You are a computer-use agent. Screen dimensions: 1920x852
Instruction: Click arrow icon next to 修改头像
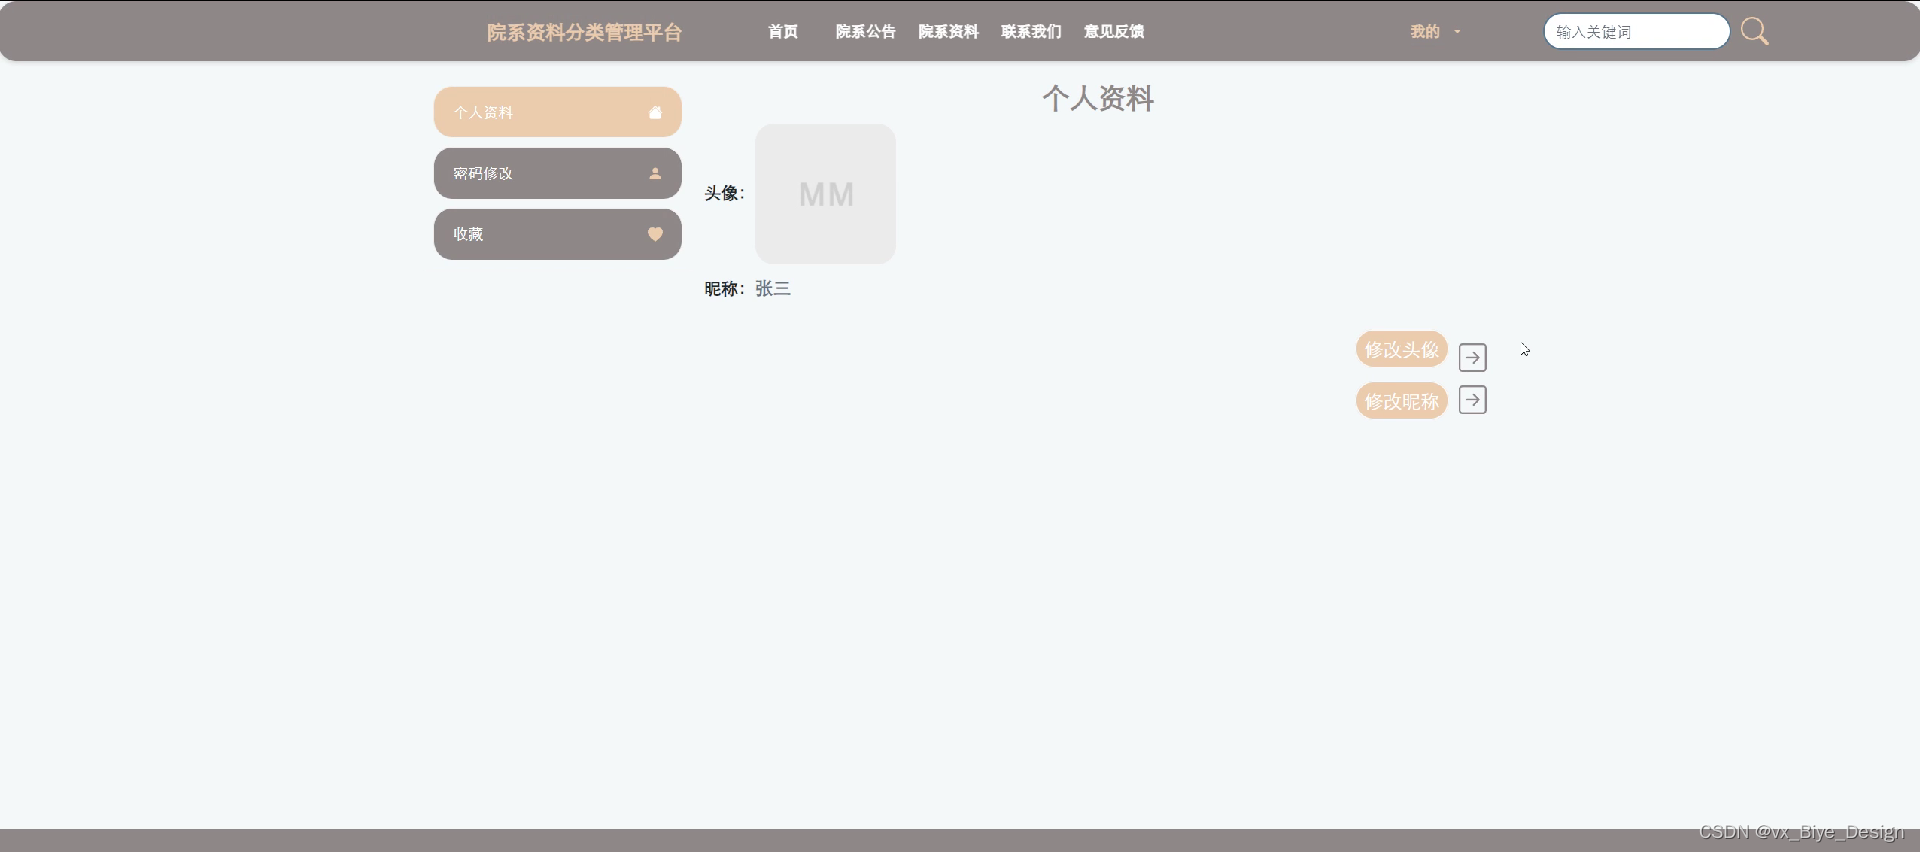click(1473, 357)
